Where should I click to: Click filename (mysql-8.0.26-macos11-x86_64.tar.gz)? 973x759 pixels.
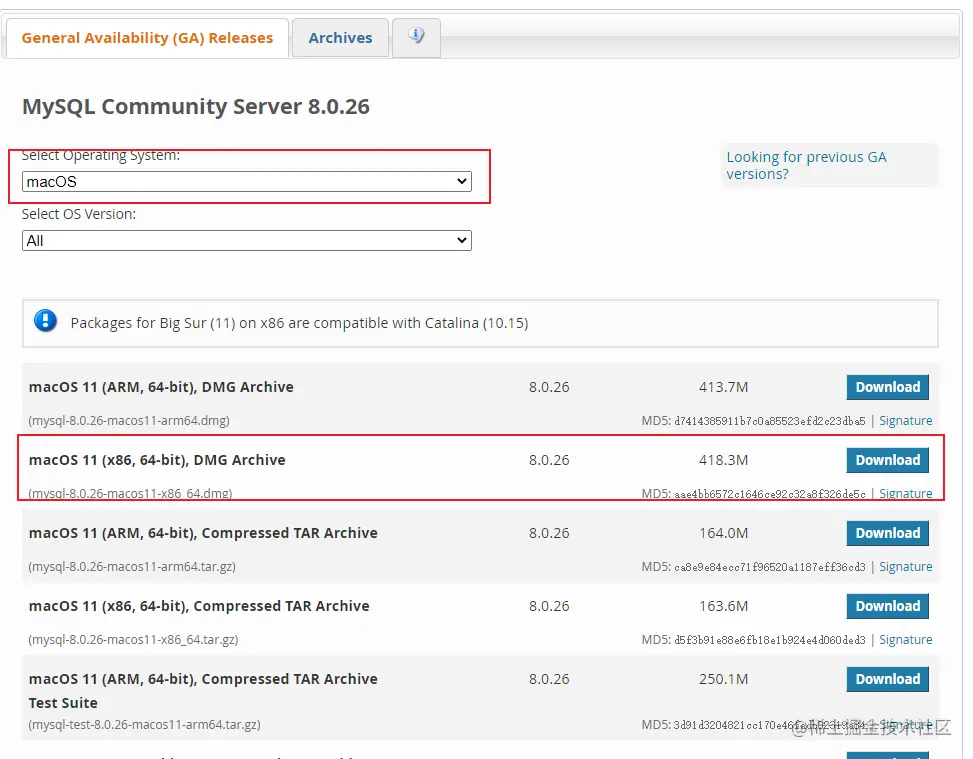coord(133,639)
